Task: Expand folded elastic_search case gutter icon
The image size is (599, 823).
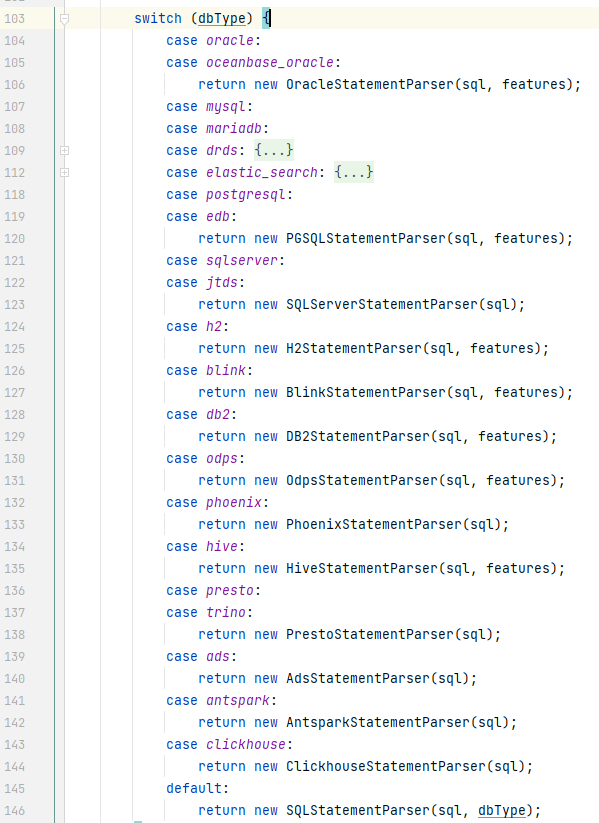Action: 64,173
